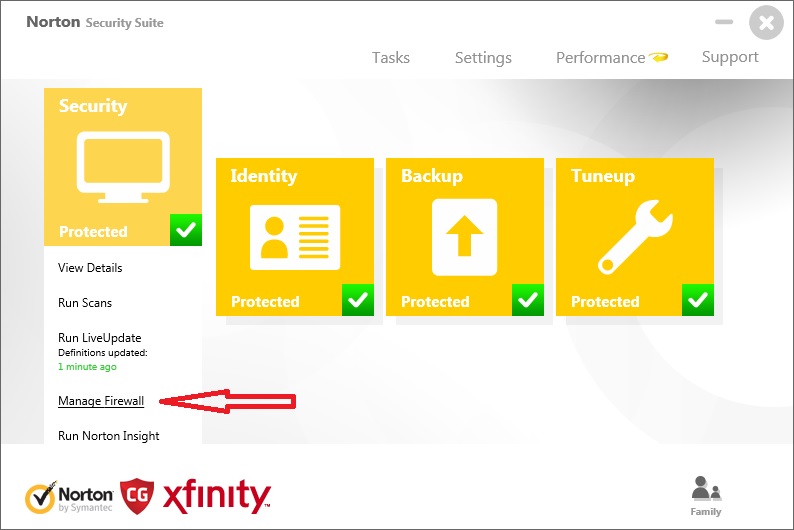Click the Identity Protected green checkmark
The width and height of the screenshot is (794, 530).
pyautogui.click(x=357, y=300)
